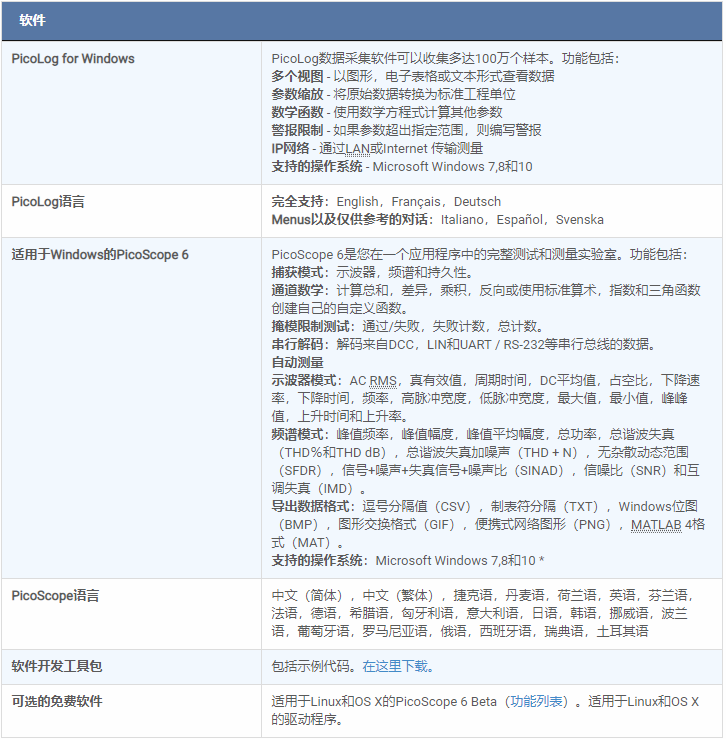
Task: Click the 自动测量 bold heading
Action: click(297, 362)
